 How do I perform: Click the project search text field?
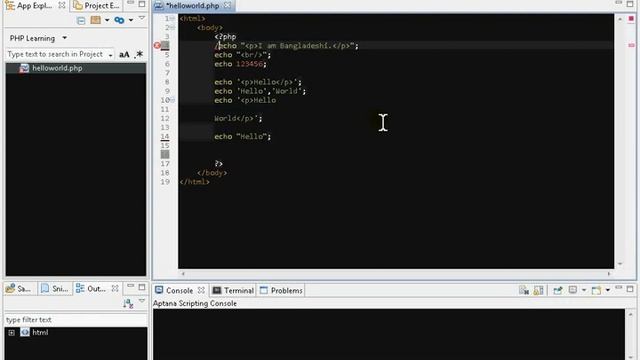[56, 54]
